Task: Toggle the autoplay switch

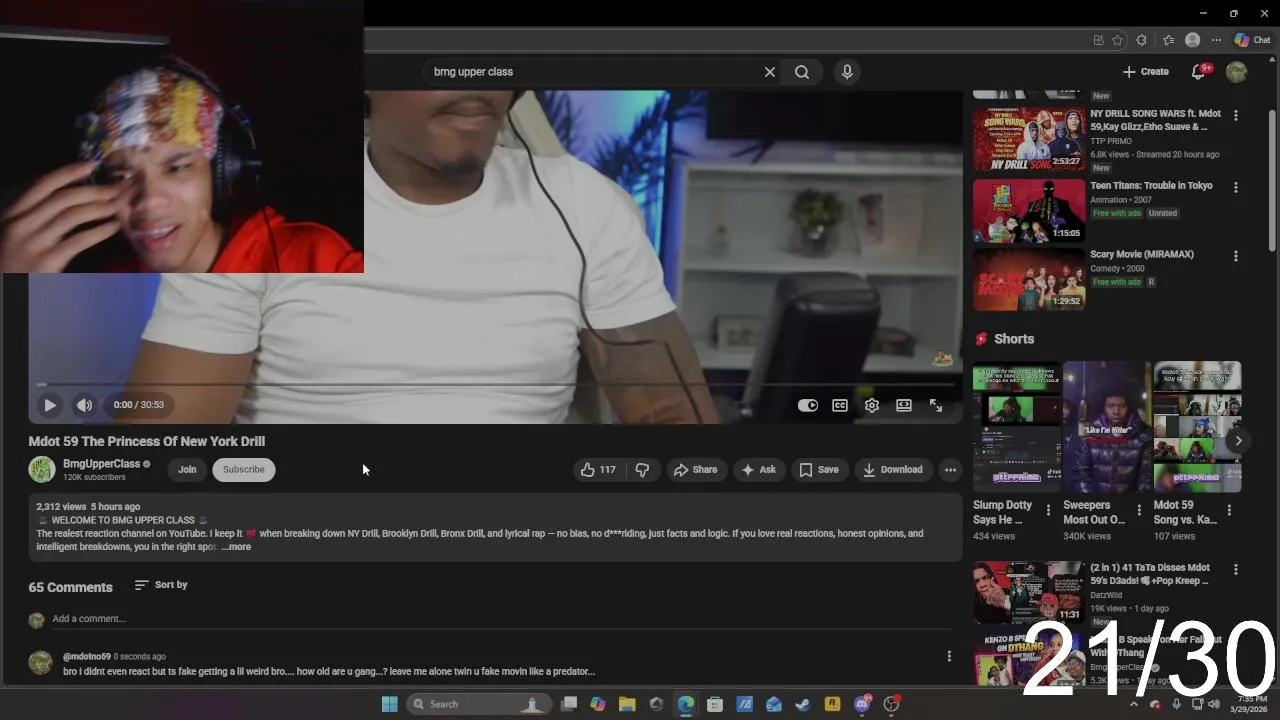Action: coord(808,405)
